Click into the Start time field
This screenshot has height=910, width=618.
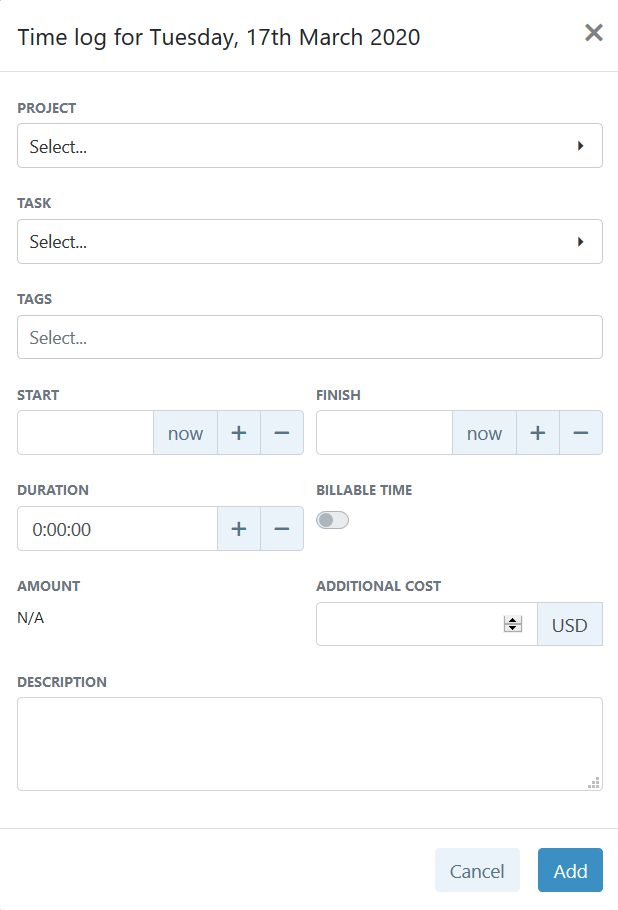pyautogui.click(x=86, y=433)
